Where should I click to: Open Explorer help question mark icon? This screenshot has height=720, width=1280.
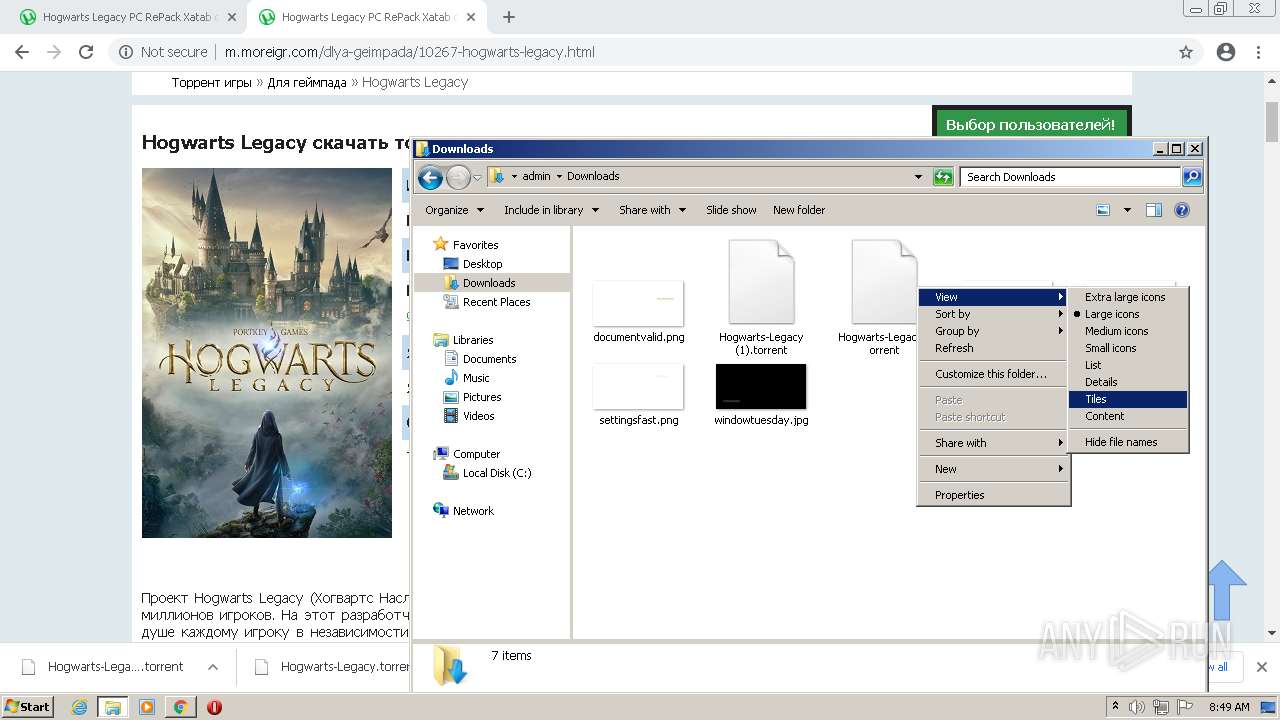pyautogui.click(x=1182, y=210)
